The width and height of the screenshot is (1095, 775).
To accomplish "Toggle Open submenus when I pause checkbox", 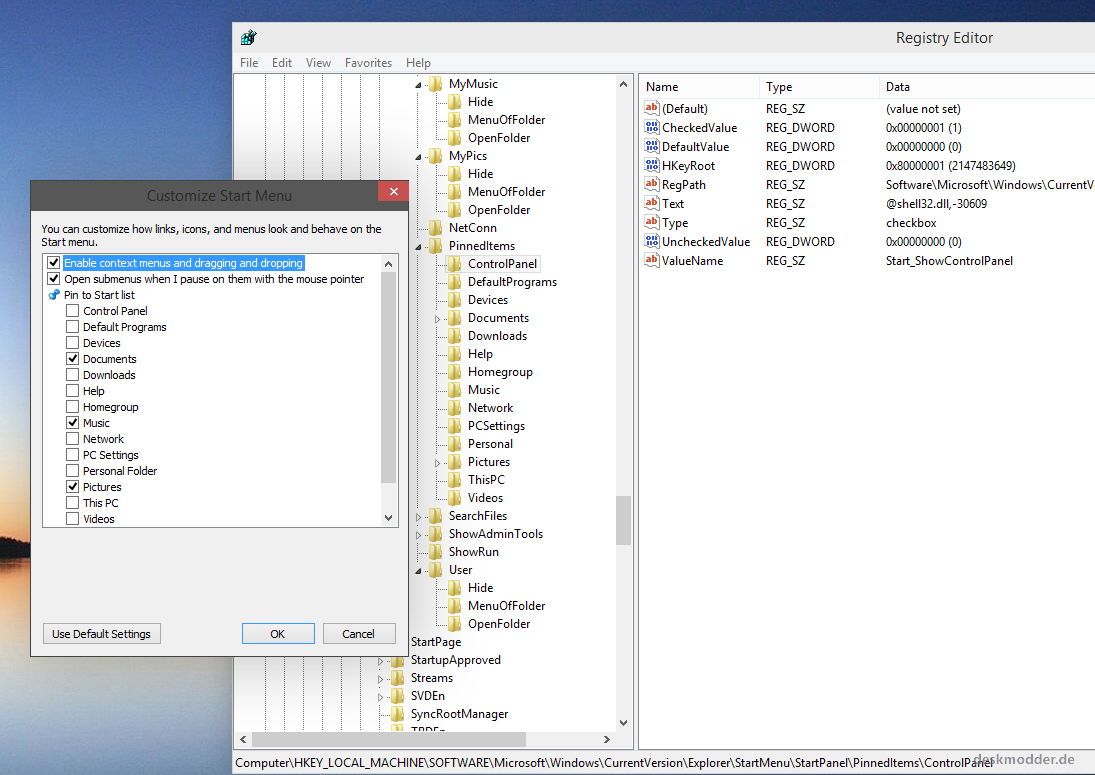I will coord(54,279).
